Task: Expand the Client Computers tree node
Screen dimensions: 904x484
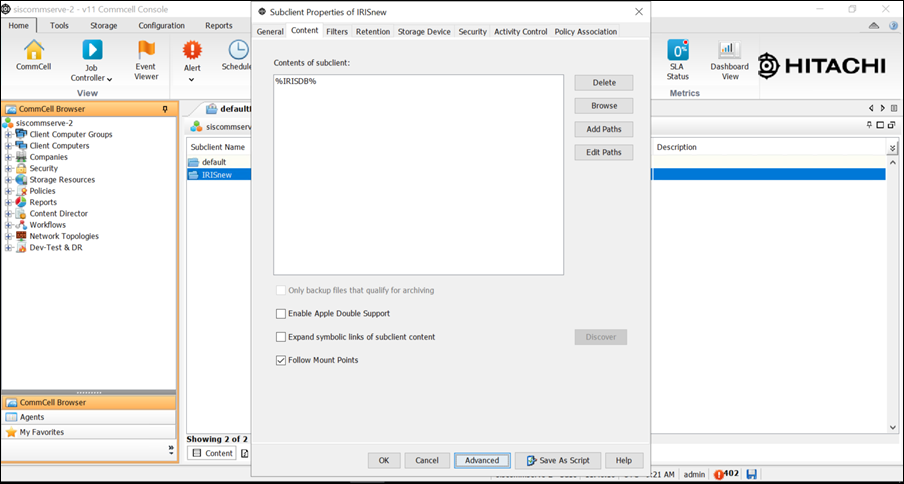Action: pyautogui.click(x=9, y=146)
